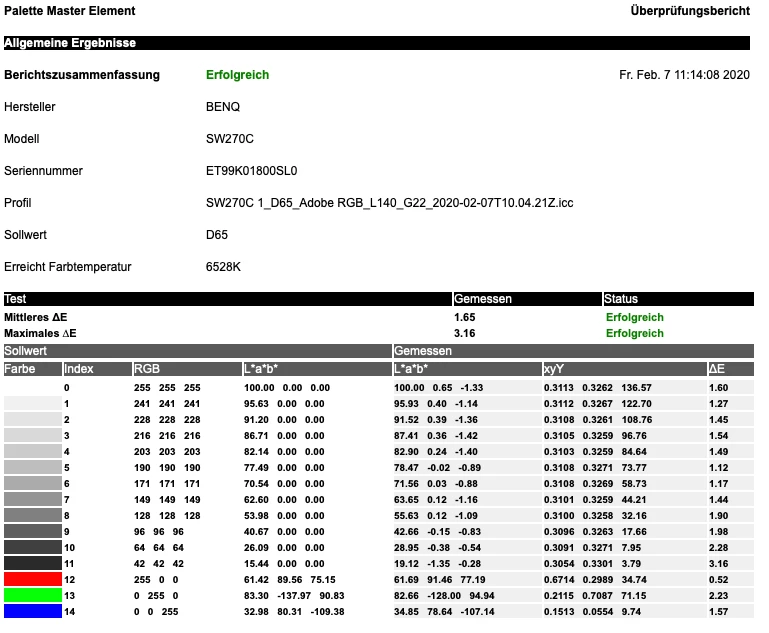Select the model value 'SW270C'
769x633 pixels.
tap(230, 139)
